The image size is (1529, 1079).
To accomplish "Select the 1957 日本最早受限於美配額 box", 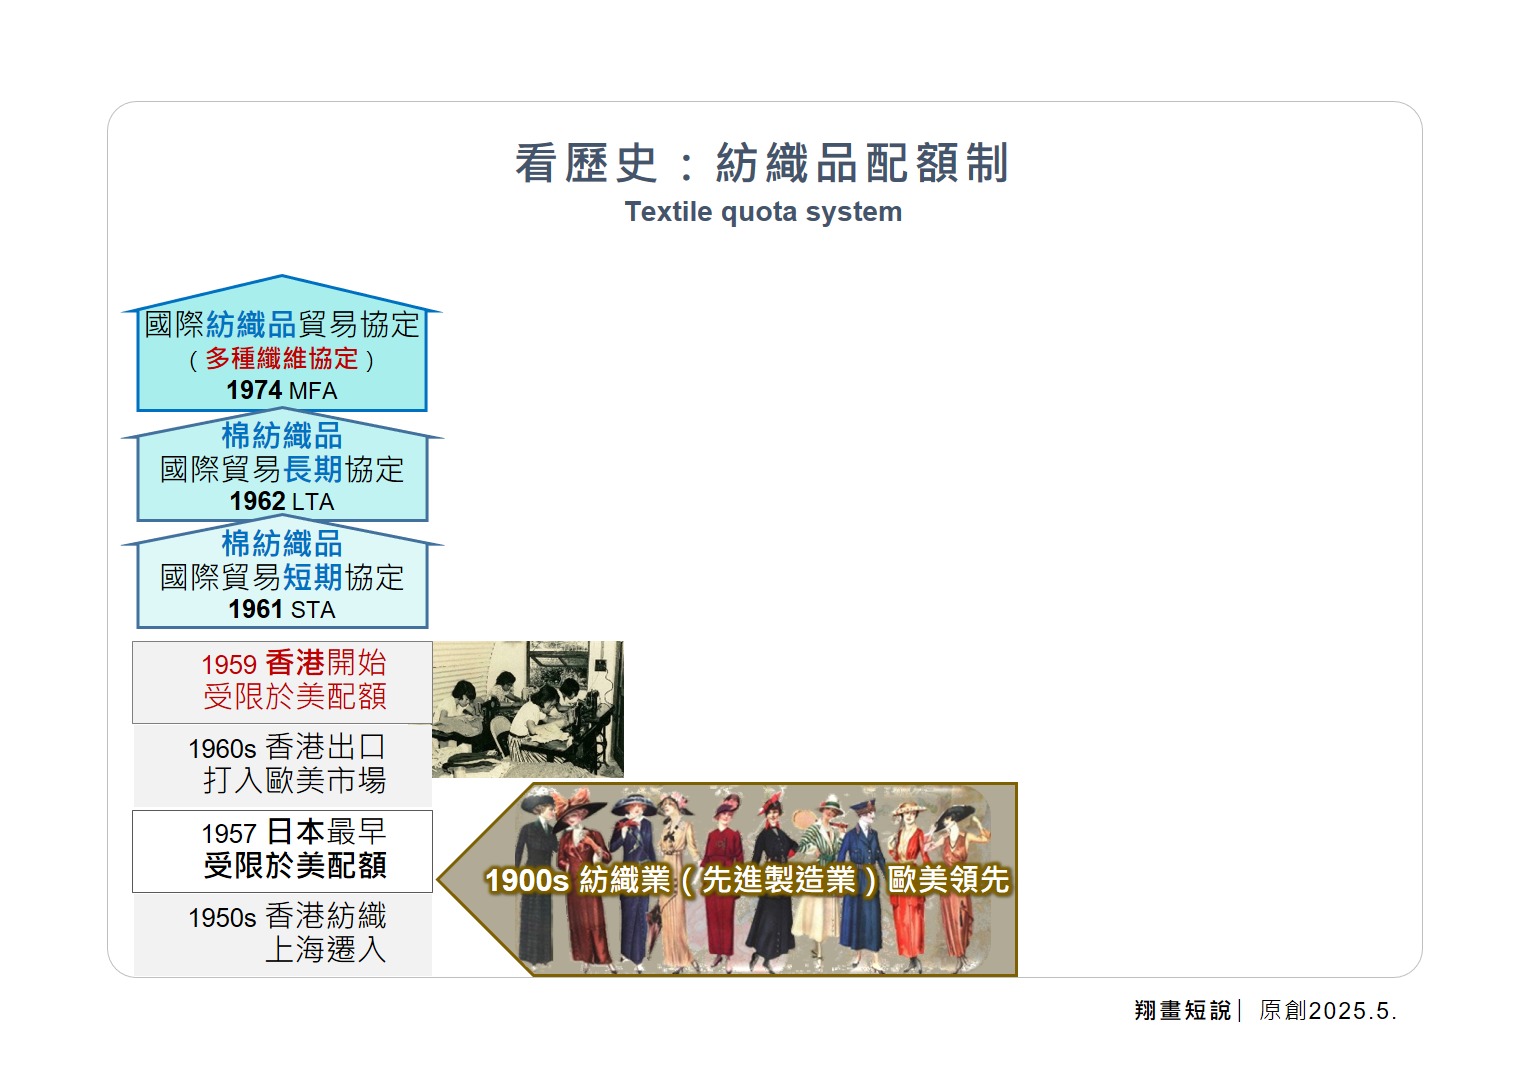I will pyautogui.click(x=282, y=850).
